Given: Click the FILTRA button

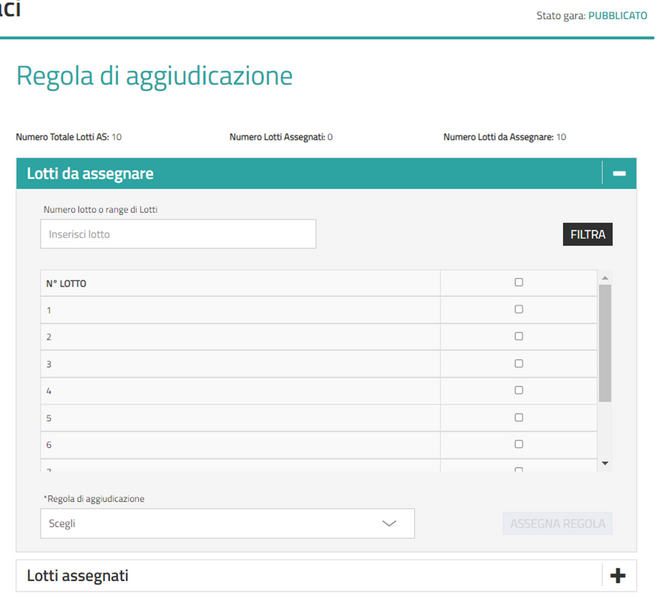Looking at the screenshot, I should [x=587, y=234].
